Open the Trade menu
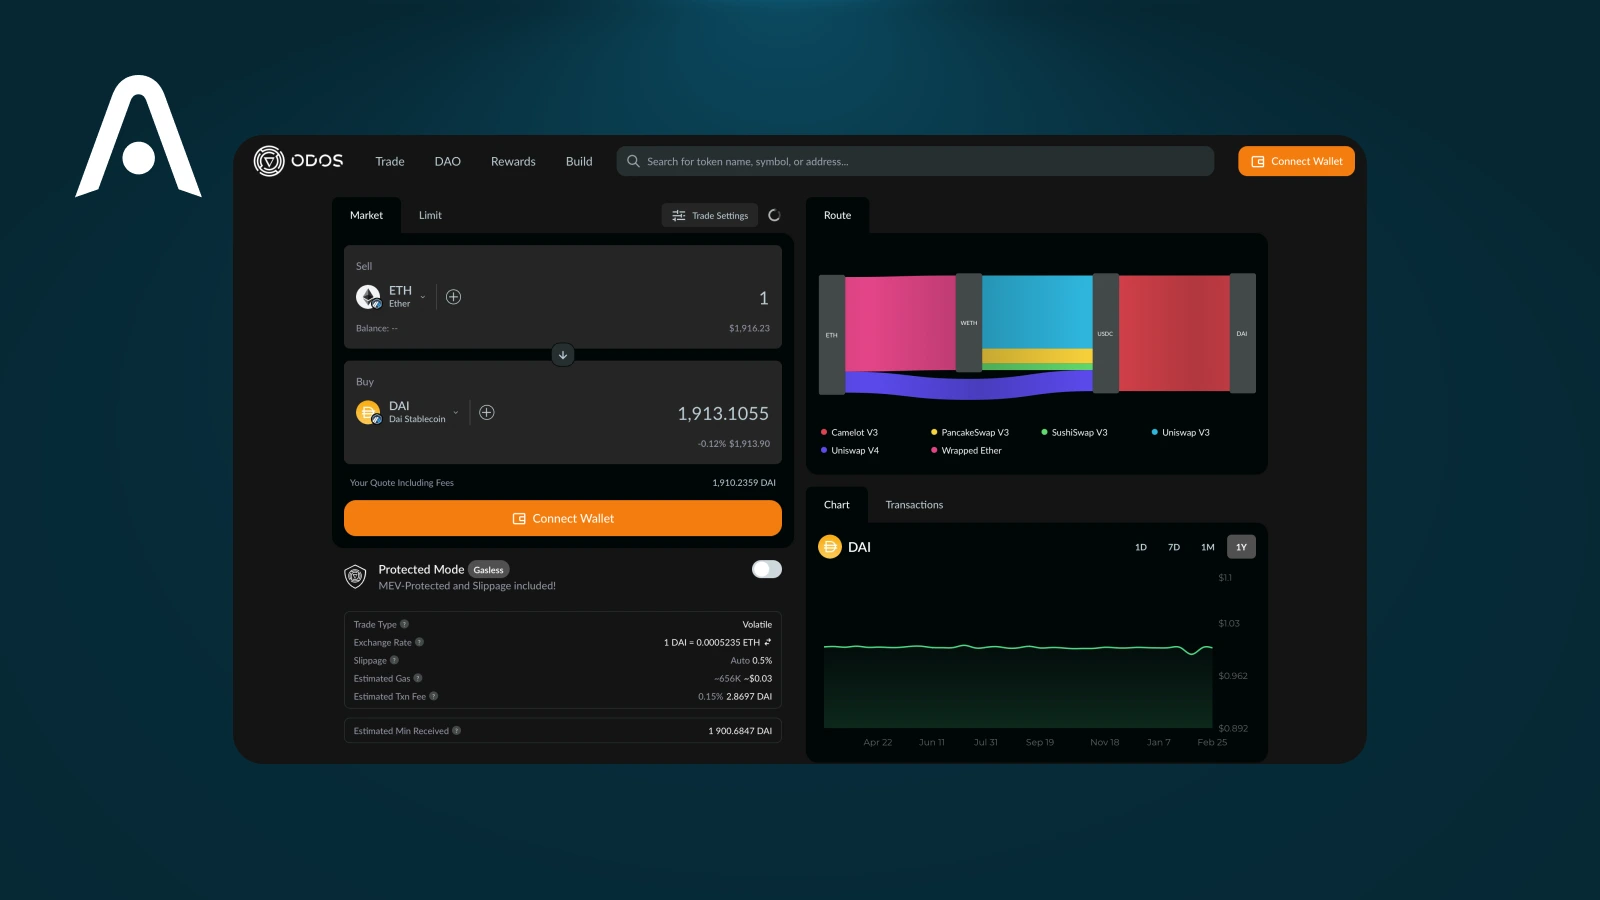1600x900 pixels. [390, 161]
